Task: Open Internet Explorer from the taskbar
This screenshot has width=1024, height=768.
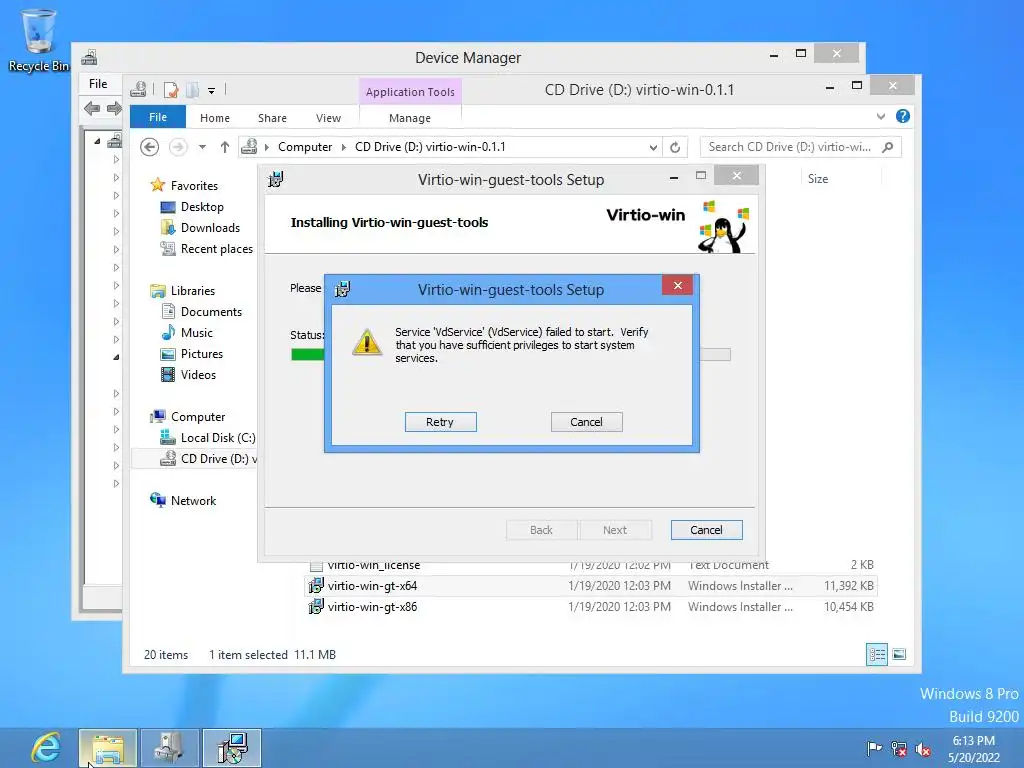Action: pos(46,748)
